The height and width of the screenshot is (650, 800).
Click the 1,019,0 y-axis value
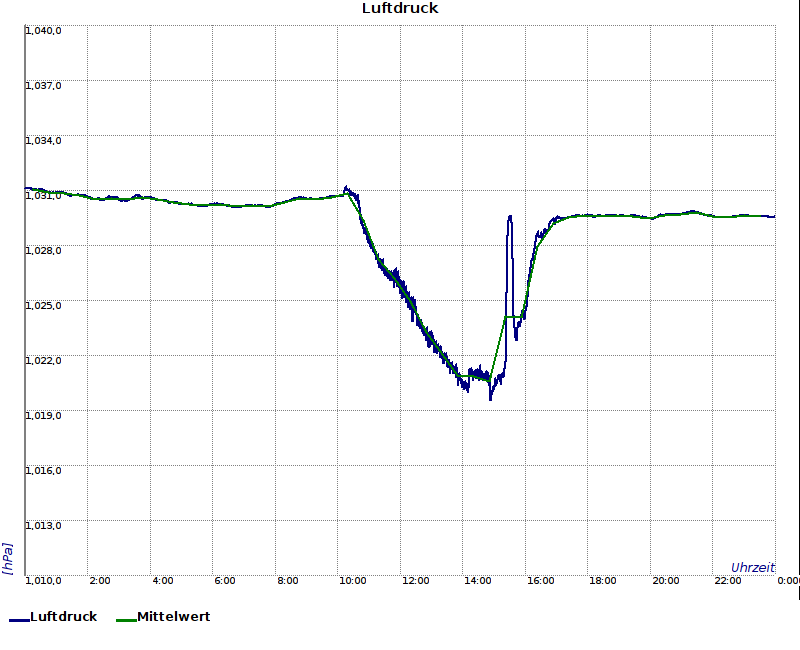pos(43,416)
